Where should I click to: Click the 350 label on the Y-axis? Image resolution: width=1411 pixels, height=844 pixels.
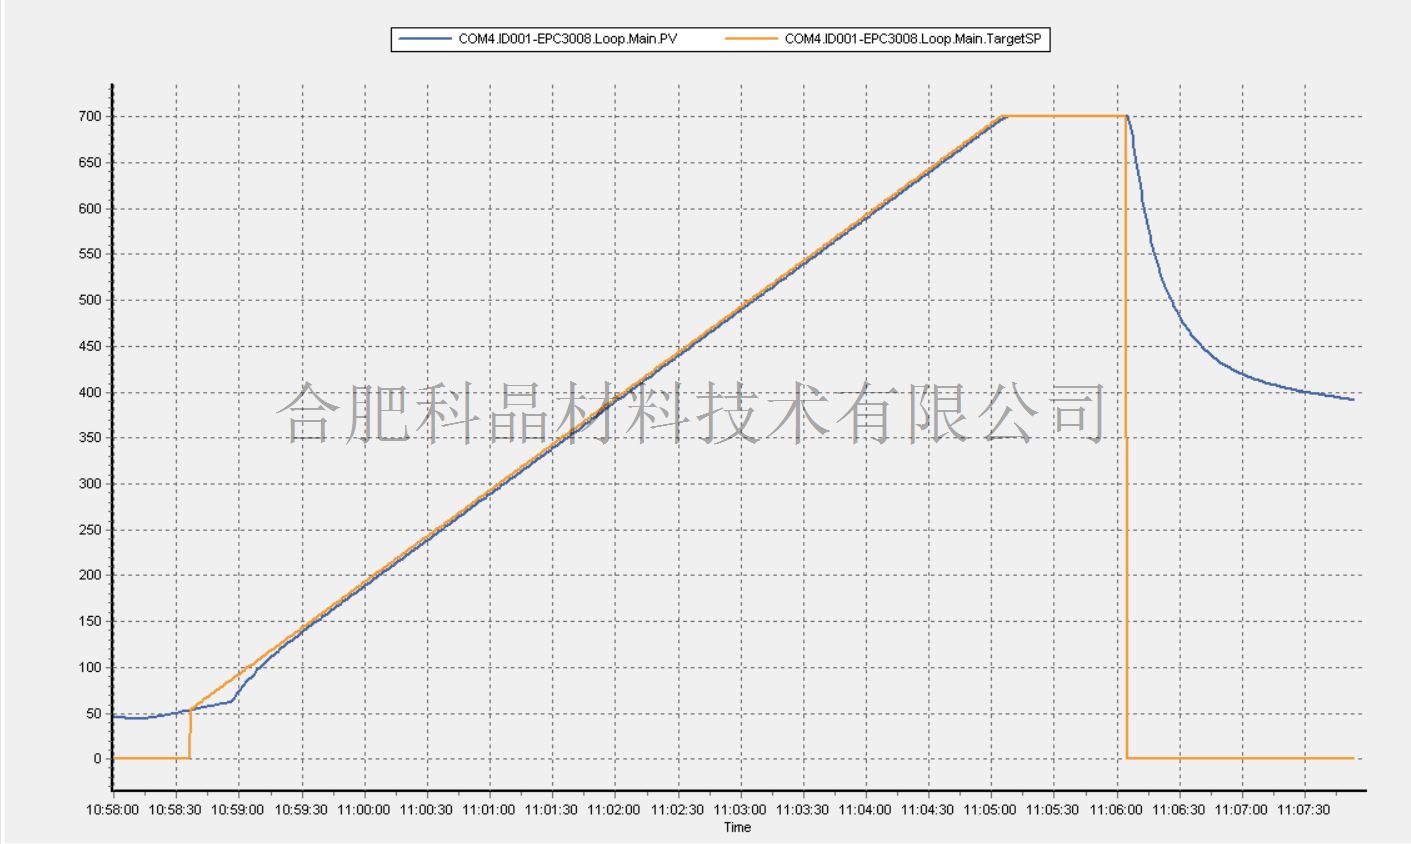(92, 438)
